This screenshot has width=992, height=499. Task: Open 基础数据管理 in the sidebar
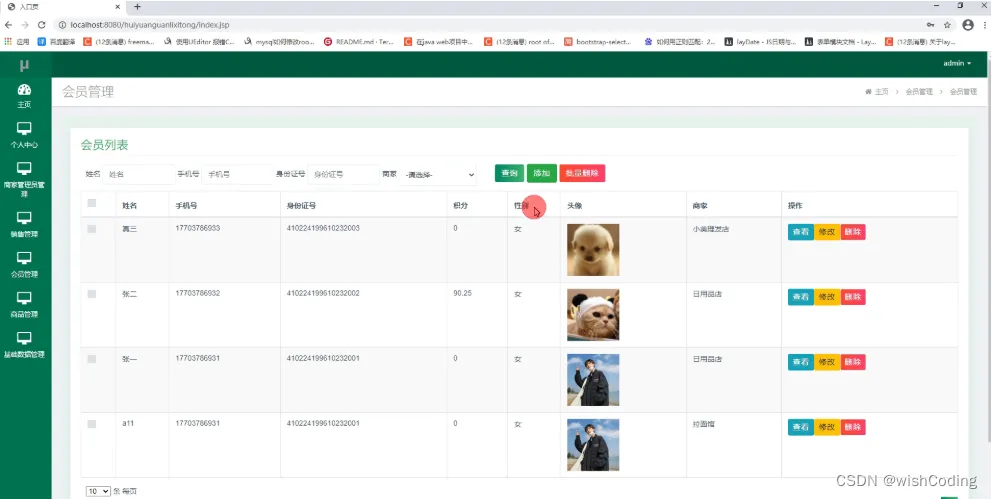click(25, 345)
